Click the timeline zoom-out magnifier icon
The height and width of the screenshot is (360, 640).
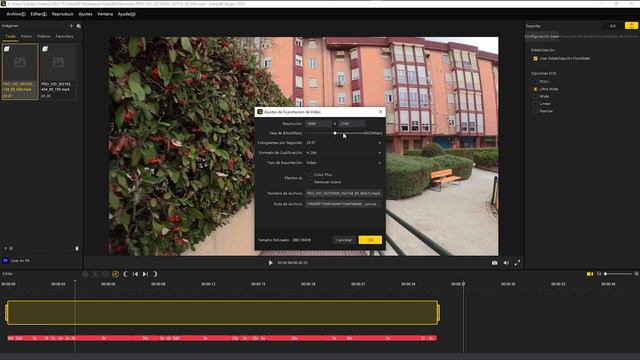[x=599, y=274]
